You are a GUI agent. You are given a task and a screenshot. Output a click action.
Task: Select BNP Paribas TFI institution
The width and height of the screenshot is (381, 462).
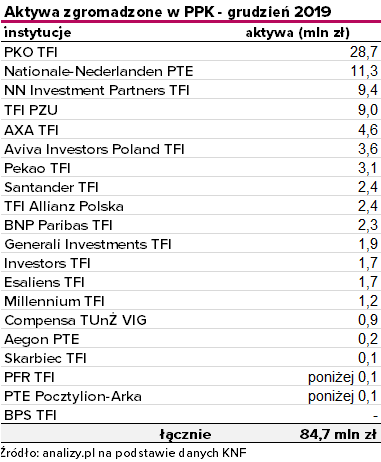point(58,225)
